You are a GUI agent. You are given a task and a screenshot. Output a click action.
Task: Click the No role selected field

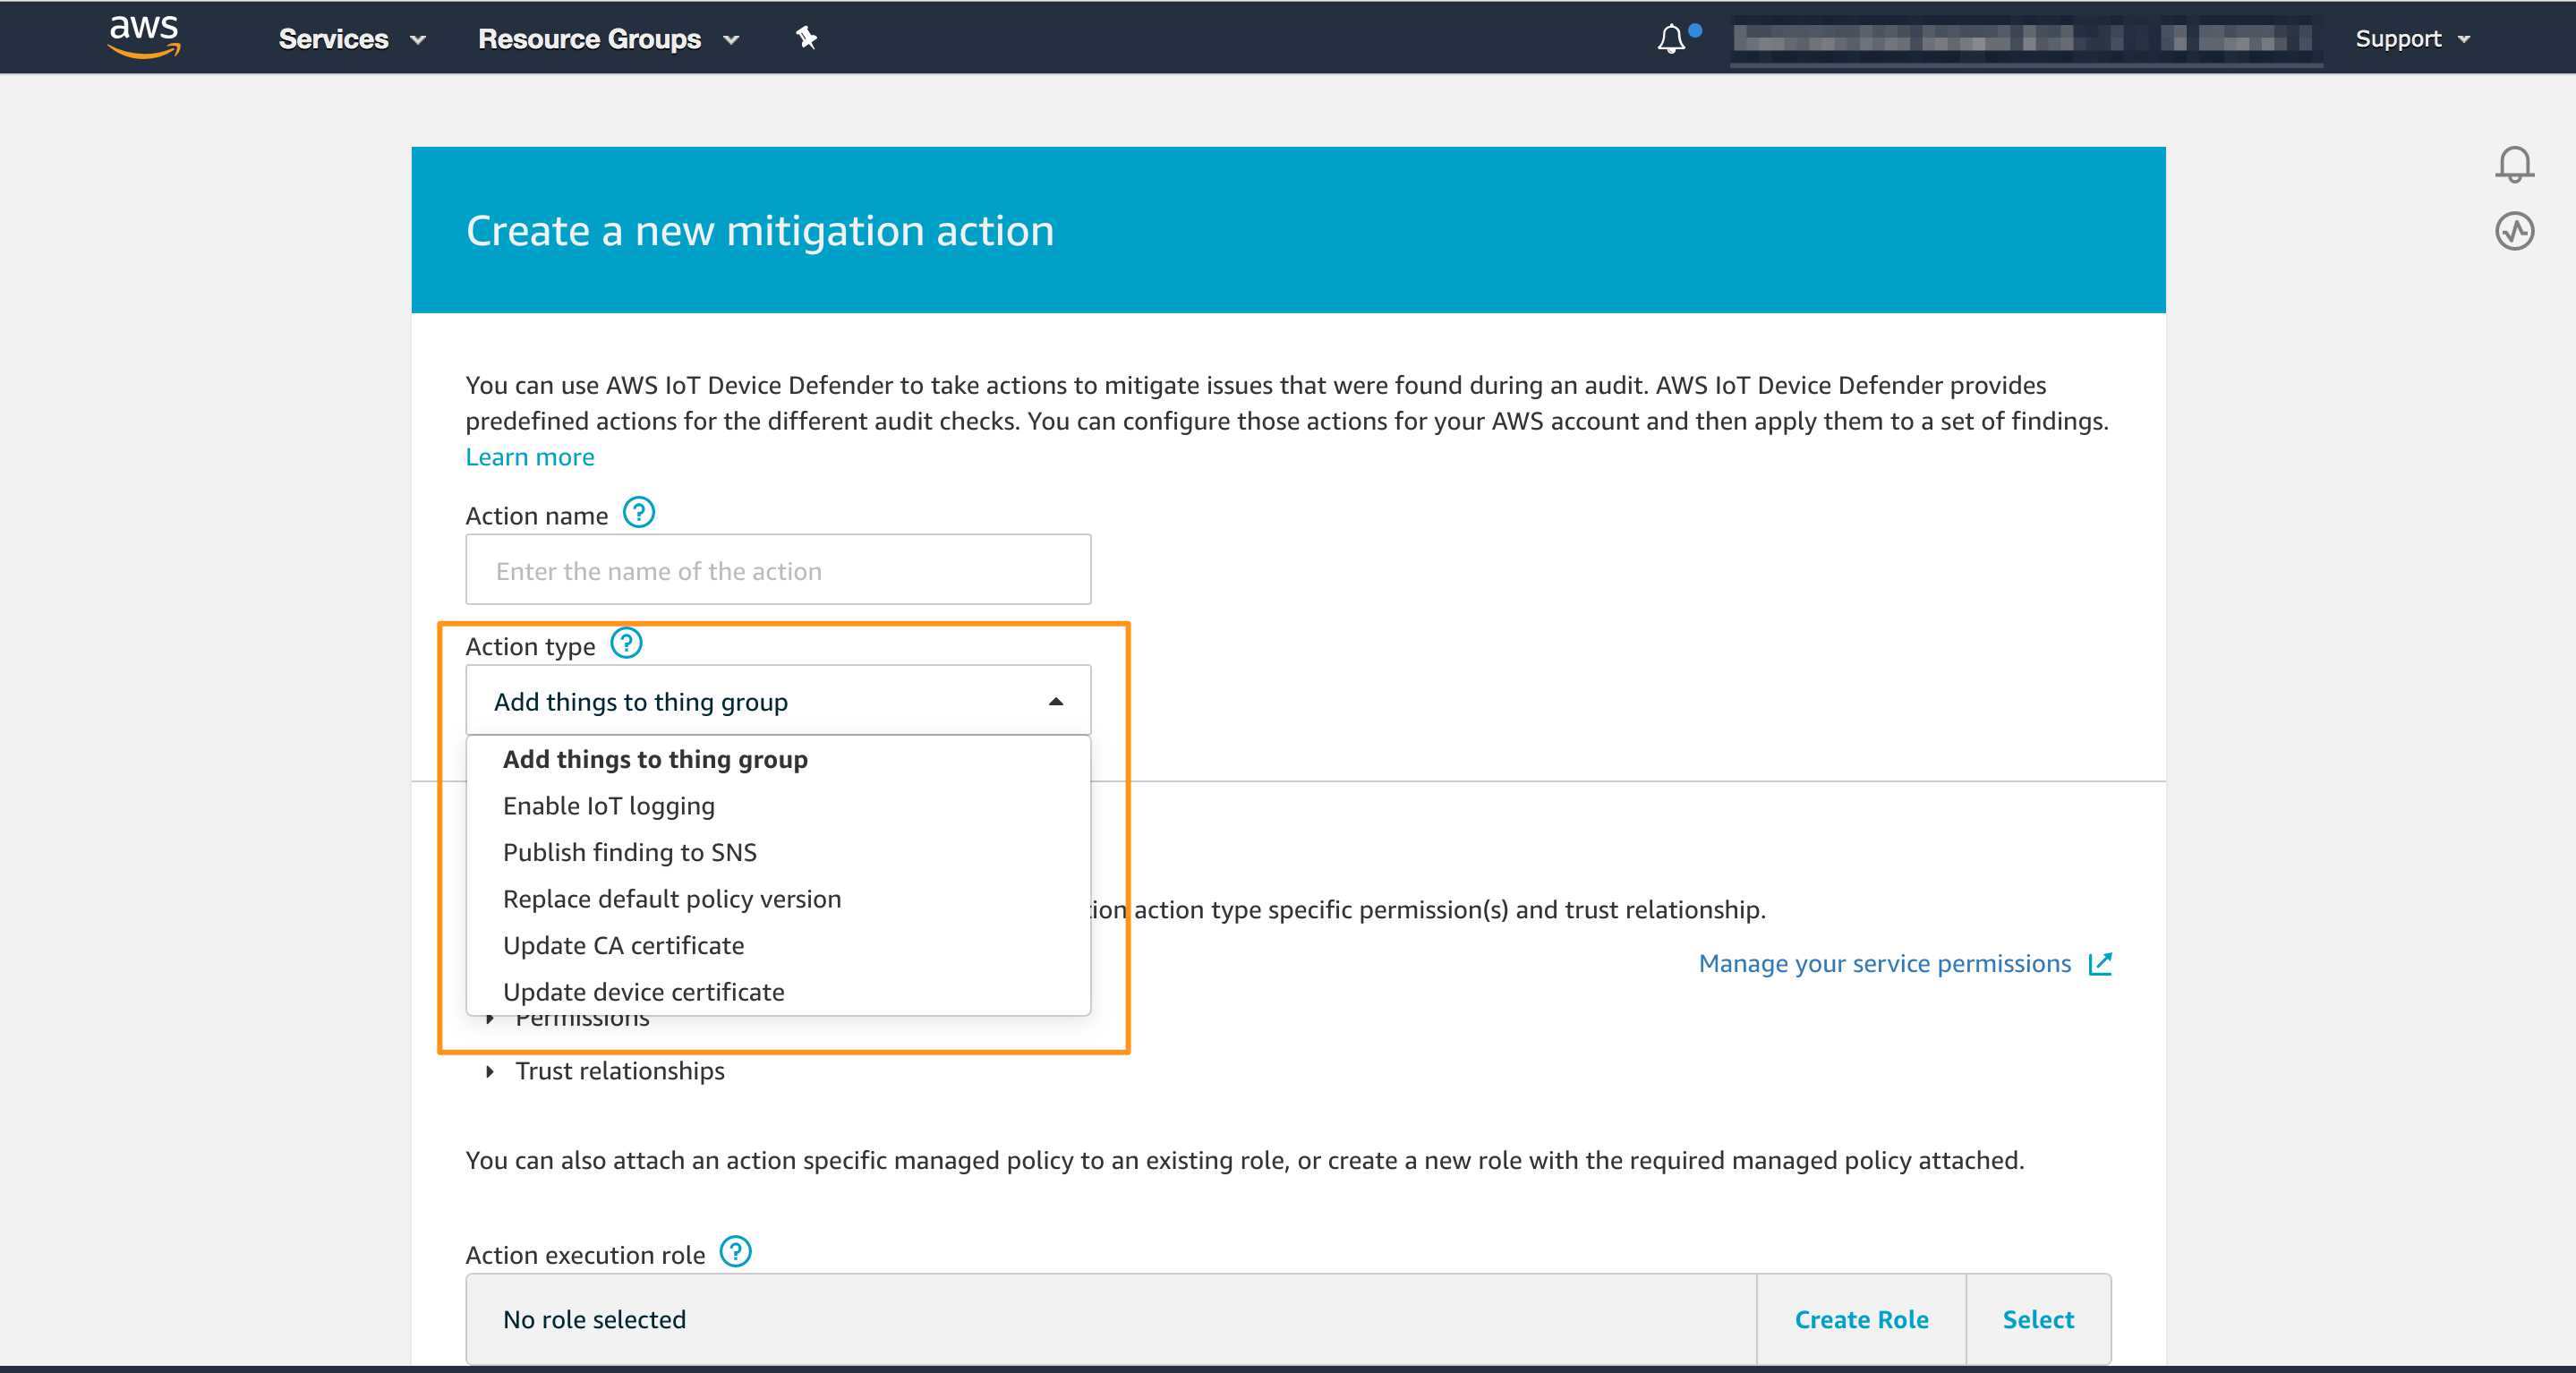[1111, 1319]
